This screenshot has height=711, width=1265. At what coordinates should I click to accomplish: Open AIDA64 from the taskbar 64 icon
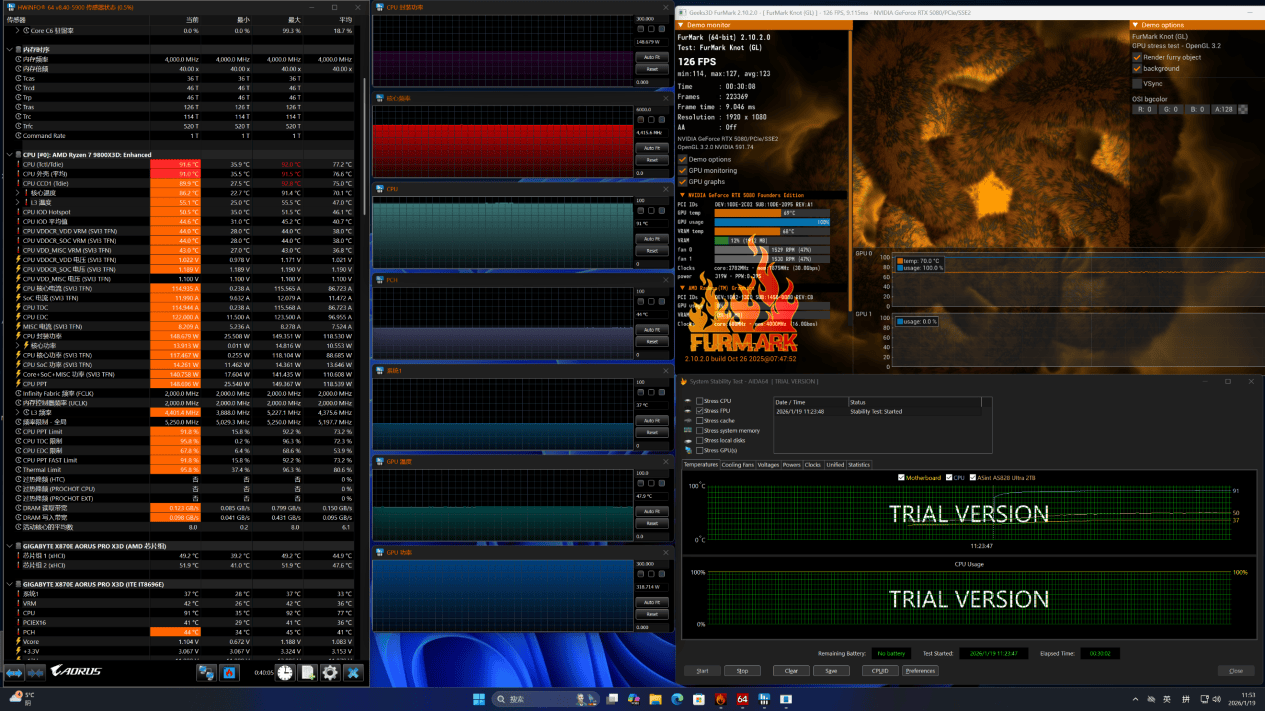tap(742, 699)
